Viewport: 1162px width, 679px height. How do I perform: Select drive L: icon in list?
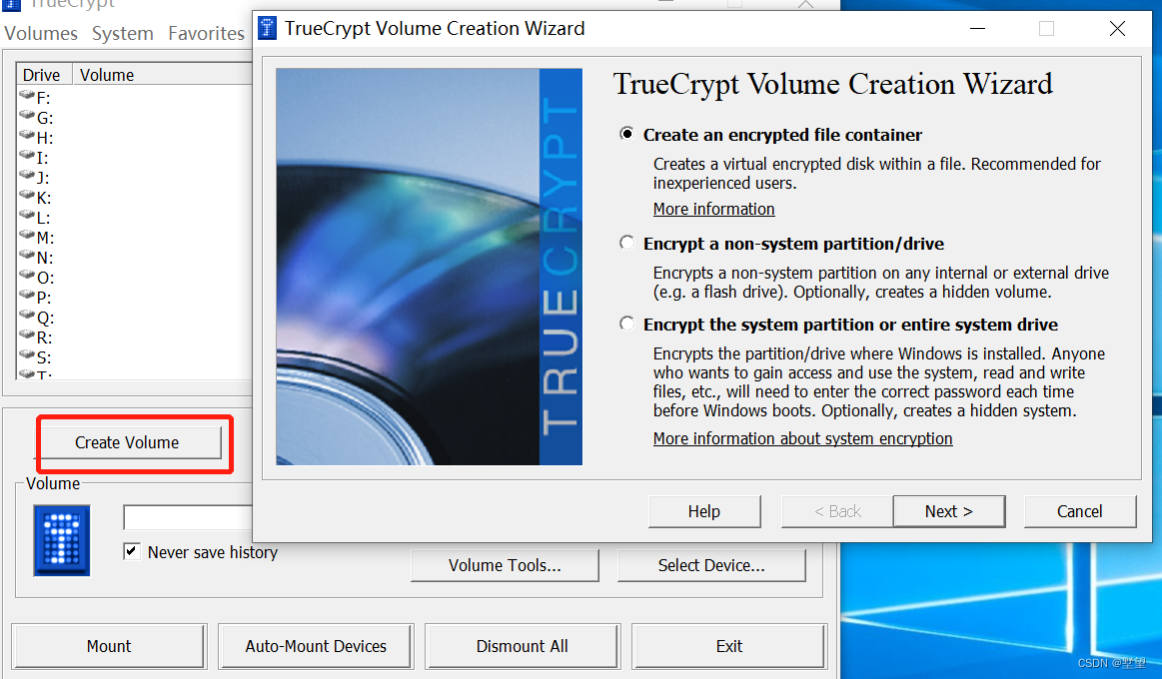[27, 216]
